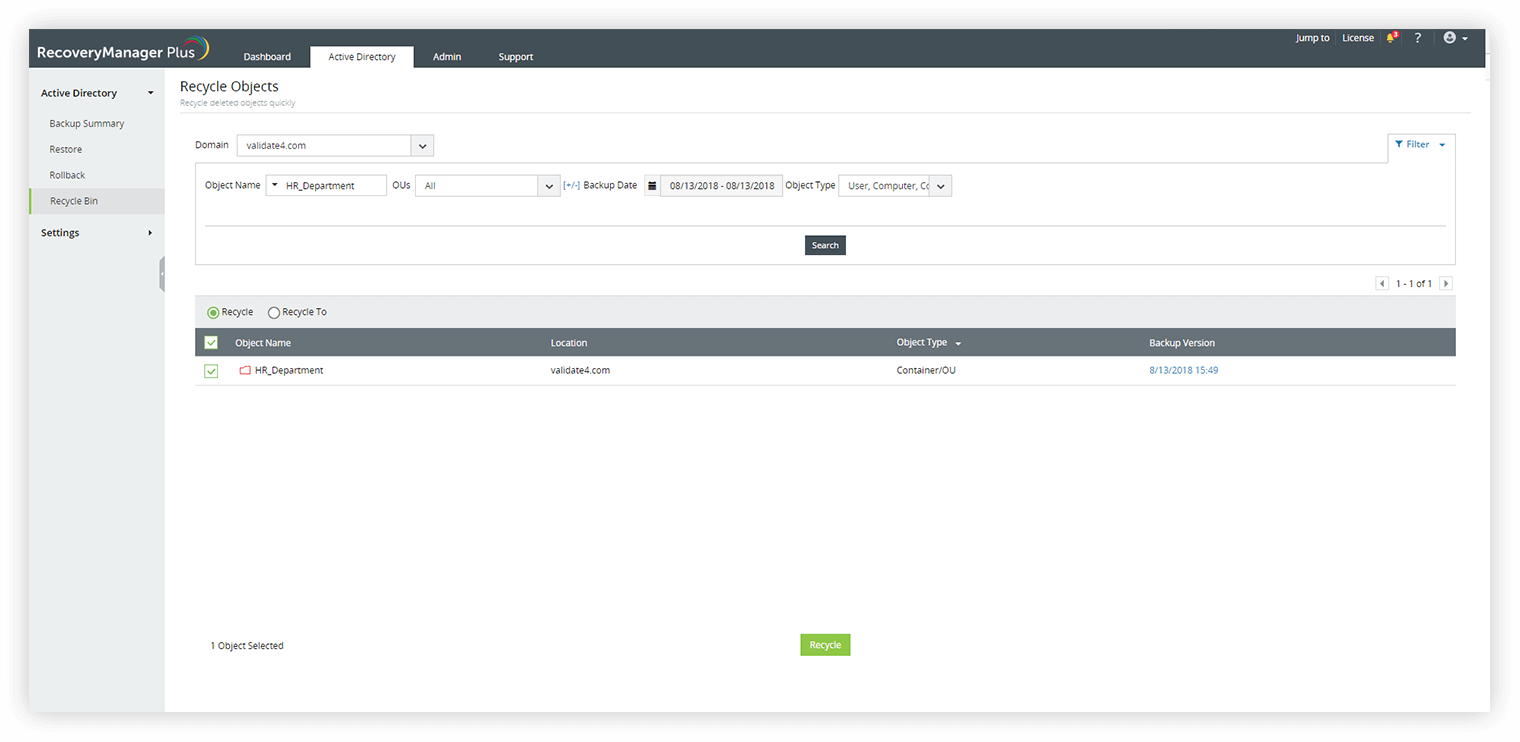The image size is (1520, 742).
Task: Expand the Filter dropdown arrow
Action: pos(1442,146)
